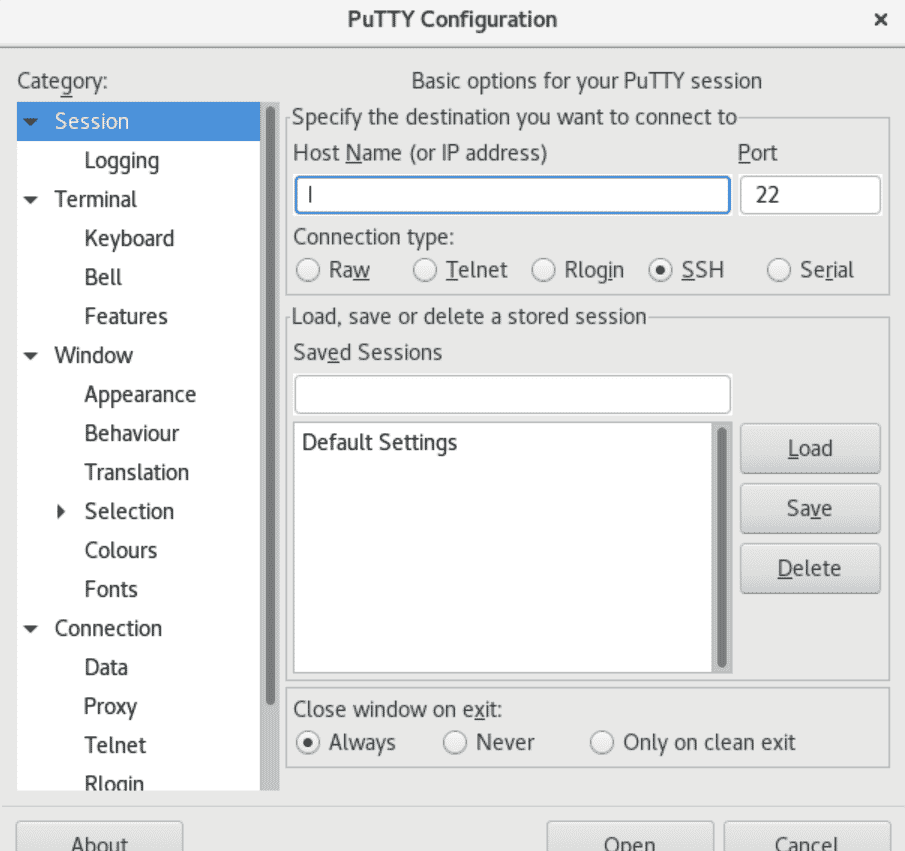The height and width of the screenshot is (851, 905).
Task: Cancel the PuTTY configuration
Action: click(807, 837)
